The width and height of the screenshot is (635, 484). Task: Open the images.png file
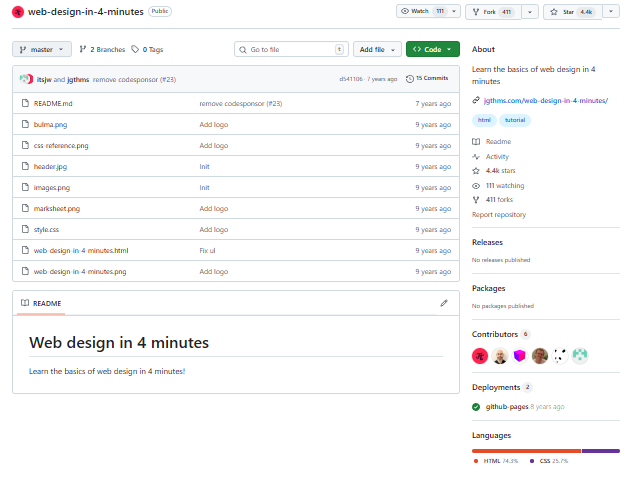(x=52, y=187)
